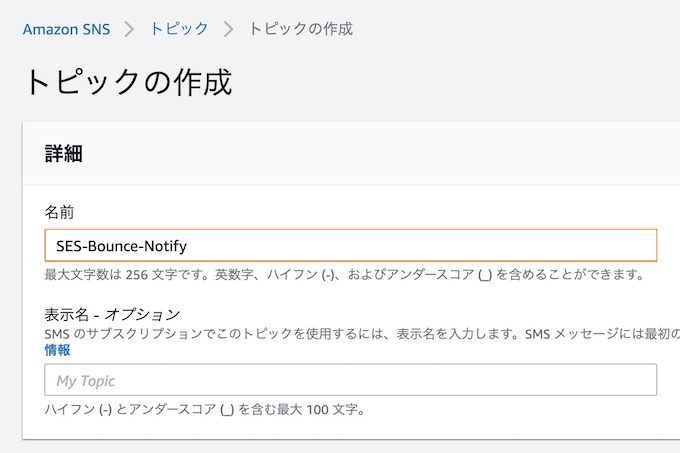
Task: Click the 表示名 - オプション label
Action: (x=112, y=314)
